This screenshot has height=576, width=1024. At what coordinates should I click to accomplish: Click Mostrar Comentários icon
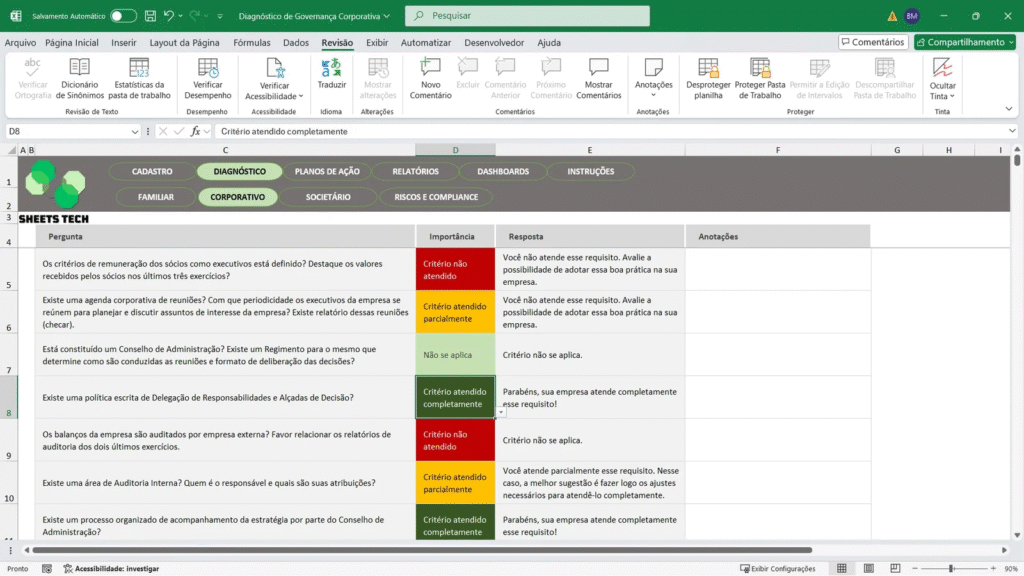click(598, 68)
